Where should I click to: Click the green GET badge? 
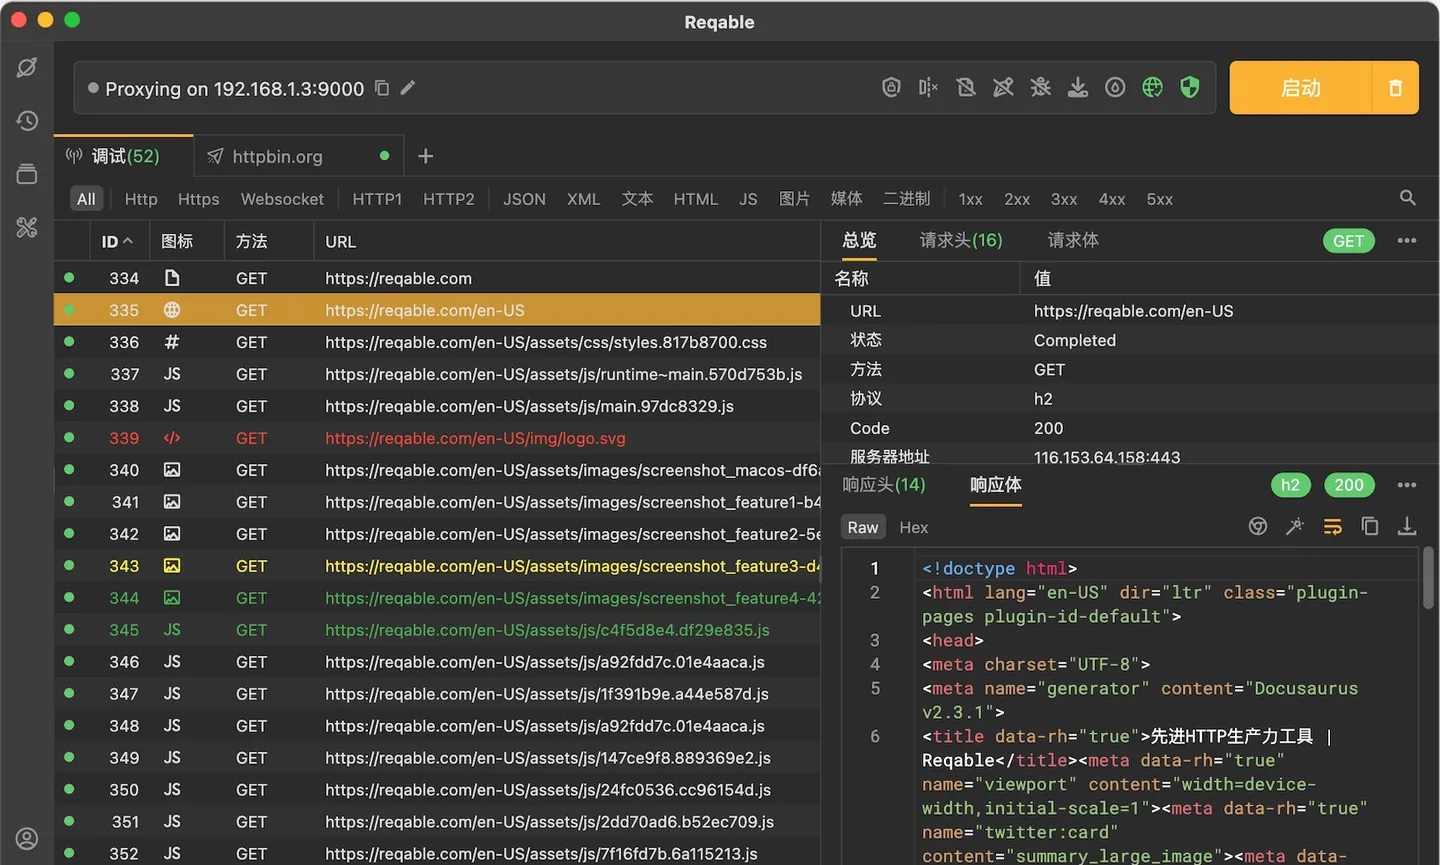click(1348, 241)
